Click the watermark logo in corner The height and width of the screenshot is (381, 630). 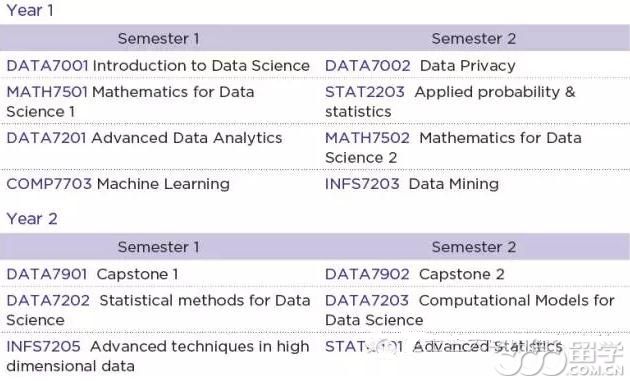click(x=558, y=358)
